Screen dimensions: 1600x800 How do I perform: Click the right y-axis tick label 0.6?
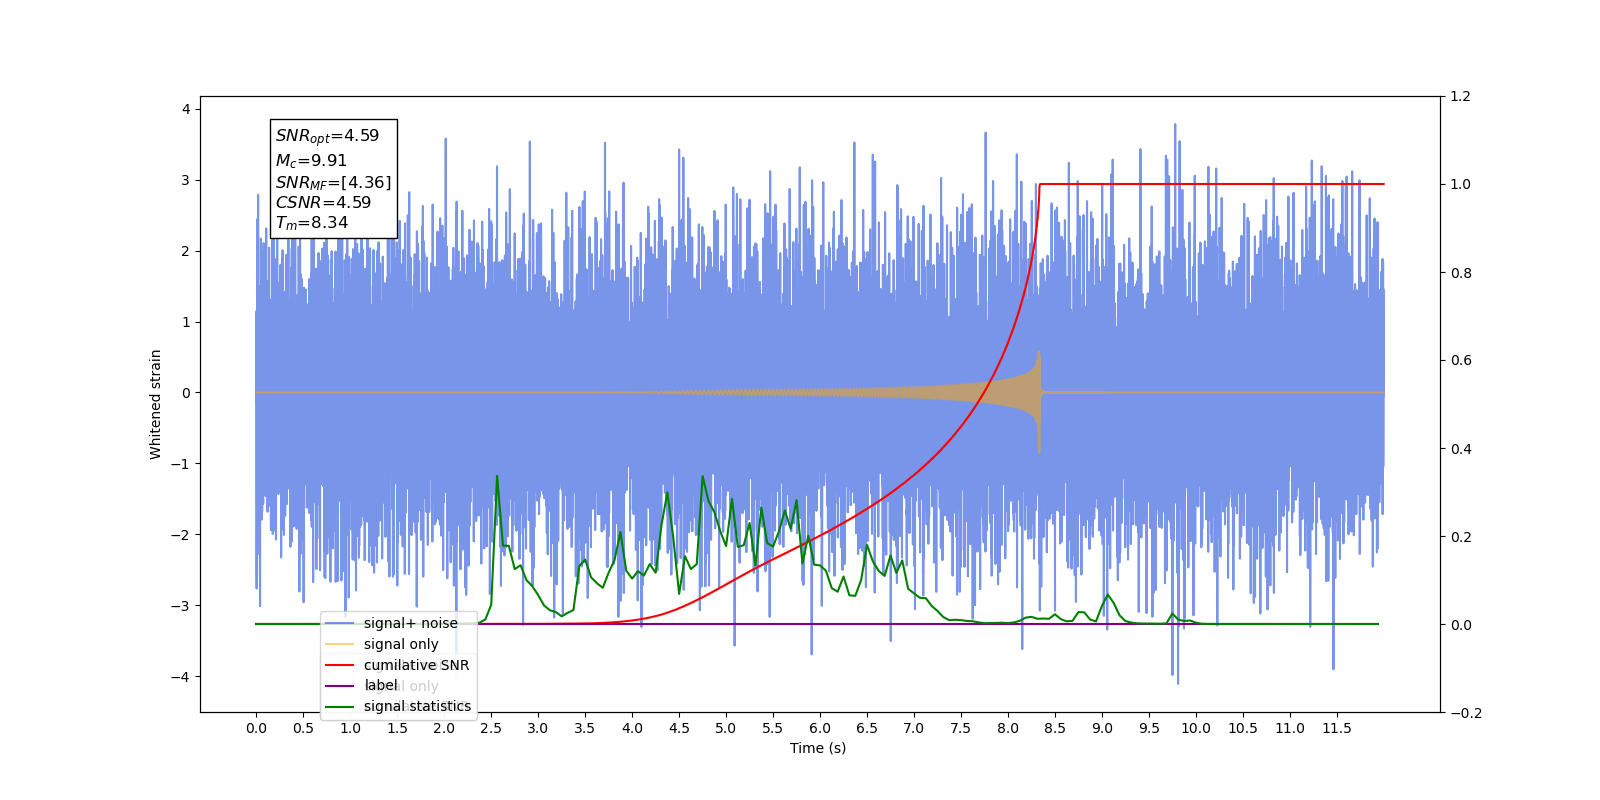[1461, 361]
